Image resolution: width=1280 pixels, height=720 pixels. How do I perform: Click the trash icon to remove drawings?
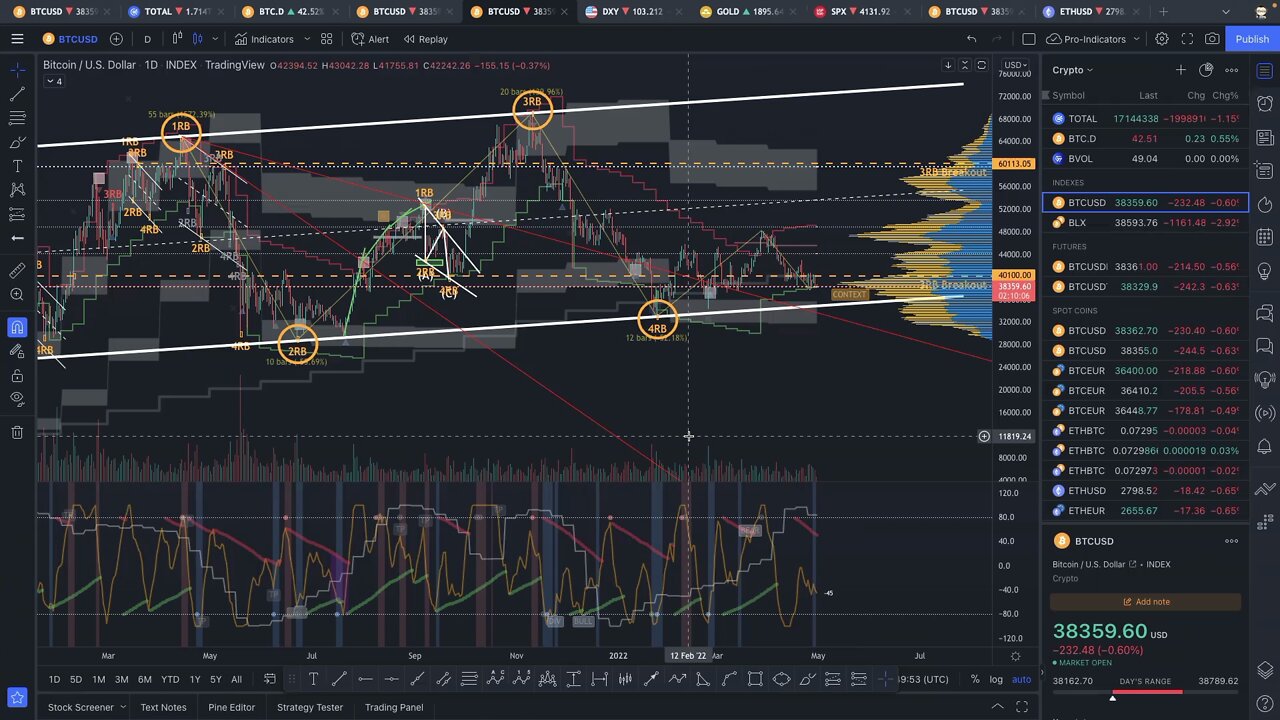pos(17,432)
